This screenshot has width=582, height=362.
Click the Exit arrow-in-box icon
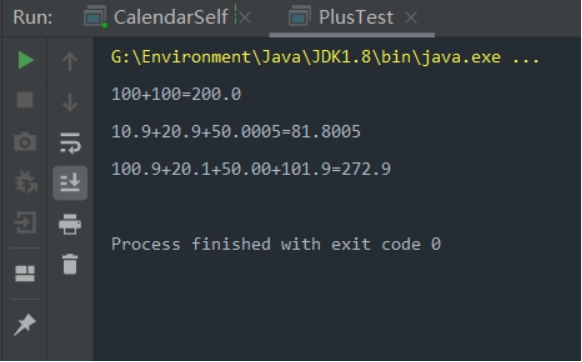(x=25, y=222)
